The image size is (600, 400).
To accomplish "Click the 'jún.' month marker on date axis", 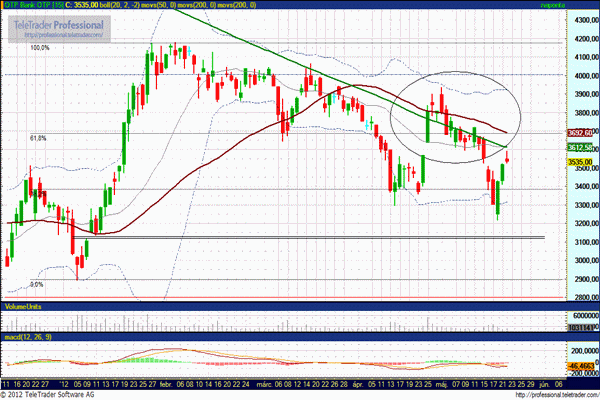I will (x=545, y=384).
